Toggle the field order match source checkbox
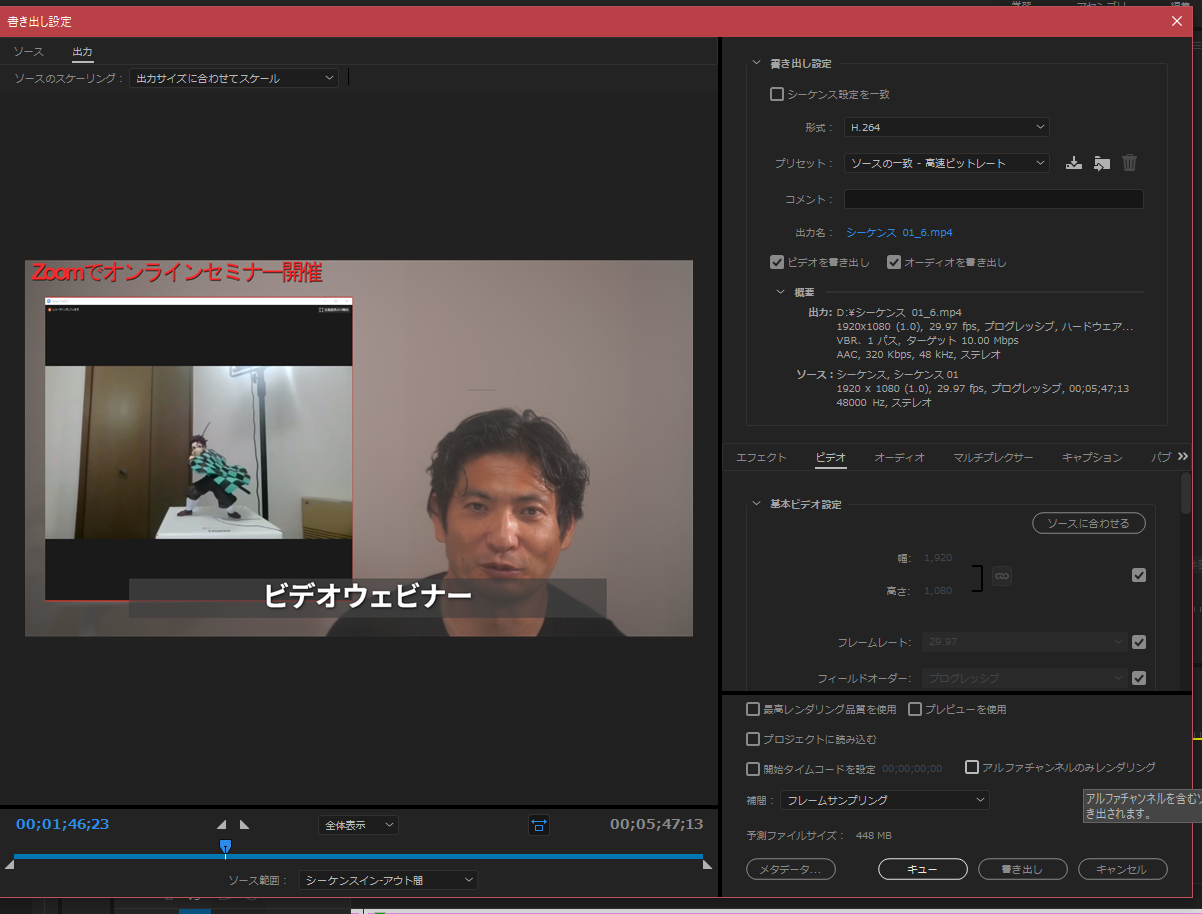The image size is (1202, 914). 1138,678
